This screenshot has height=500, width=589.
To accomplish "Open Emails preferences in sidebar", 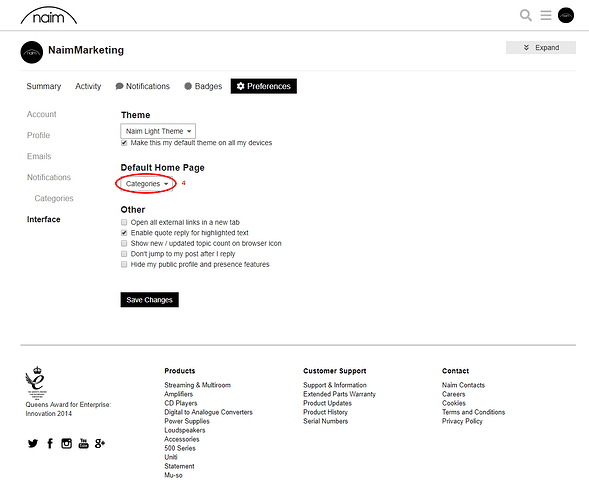I will [39, 156].
